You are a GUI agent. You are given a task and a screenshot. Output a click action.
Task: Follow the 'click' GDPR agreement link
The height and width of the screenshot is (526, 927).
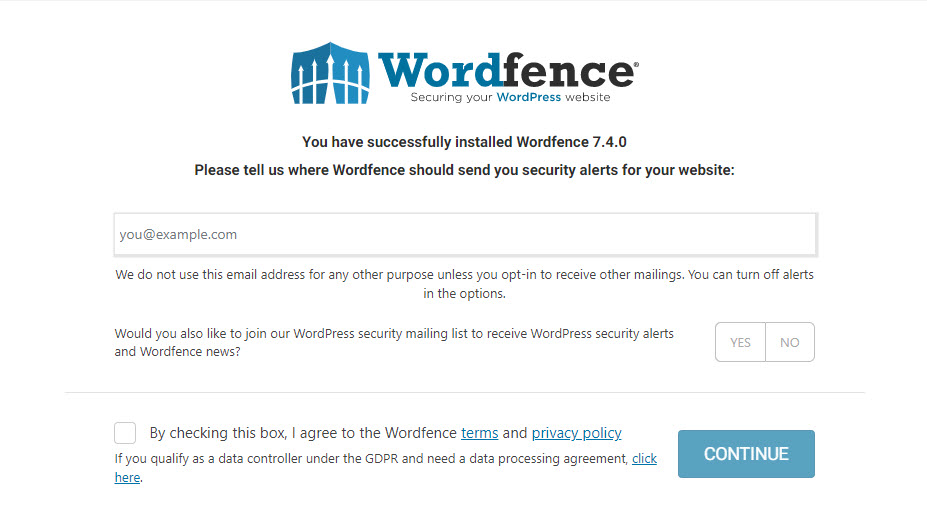[x=644, y=459]
